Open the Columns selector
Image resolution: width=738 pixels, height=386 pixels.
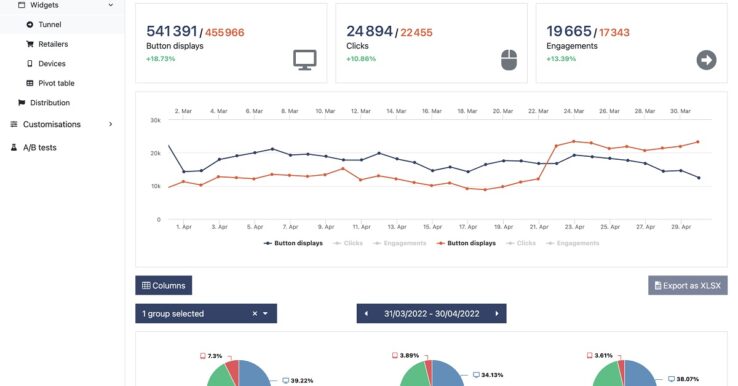[163, 285]
